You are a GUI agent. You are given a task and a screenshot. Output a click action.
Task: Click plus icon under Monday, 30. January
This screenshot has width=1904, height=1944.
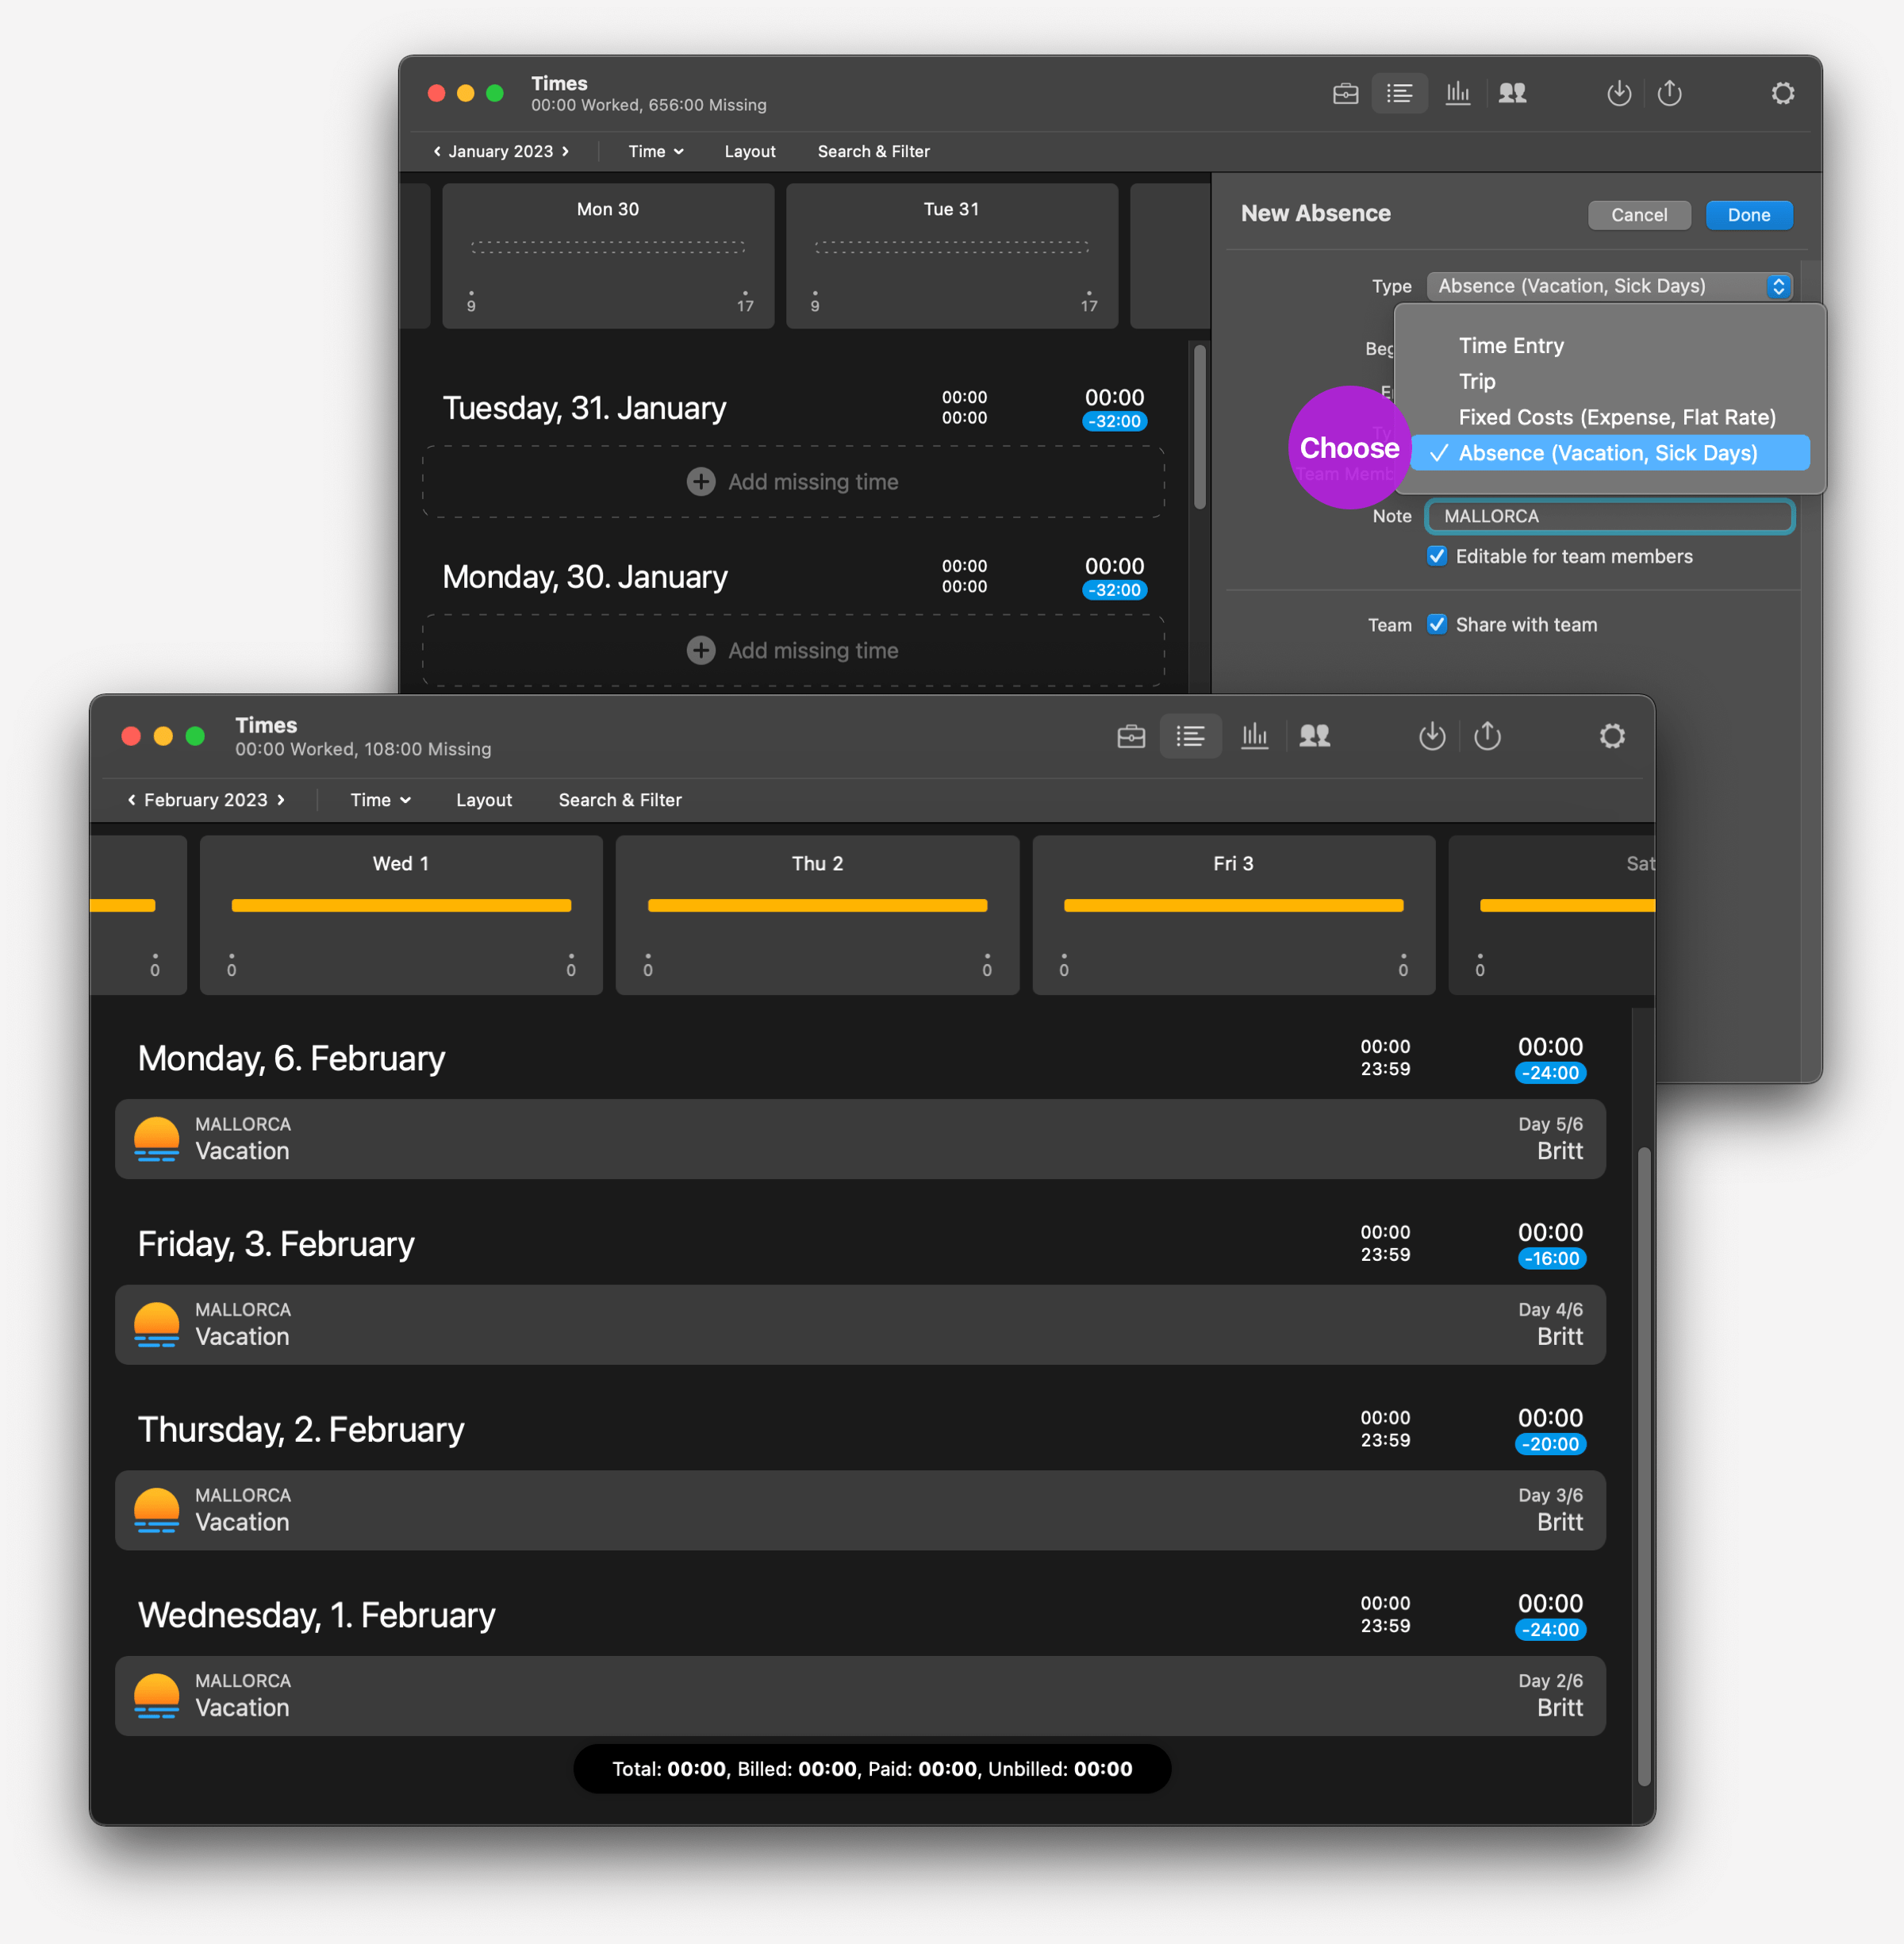pos(701,651)
